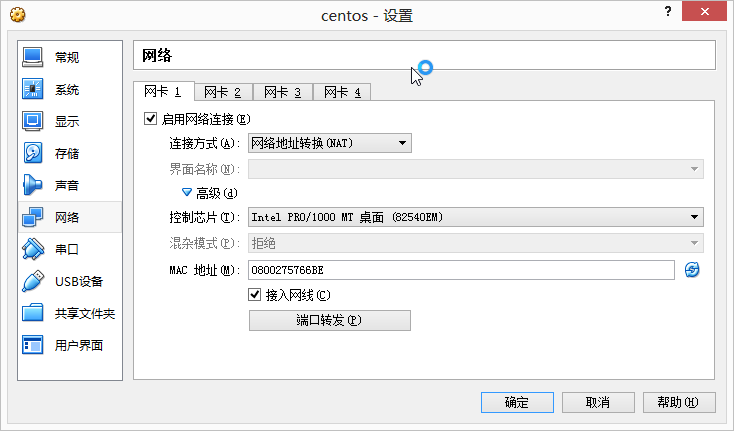Viewport: 734px width, 431px height.
Task: Open the 显示 (Display) monitor icon
Action: point(33,121)
